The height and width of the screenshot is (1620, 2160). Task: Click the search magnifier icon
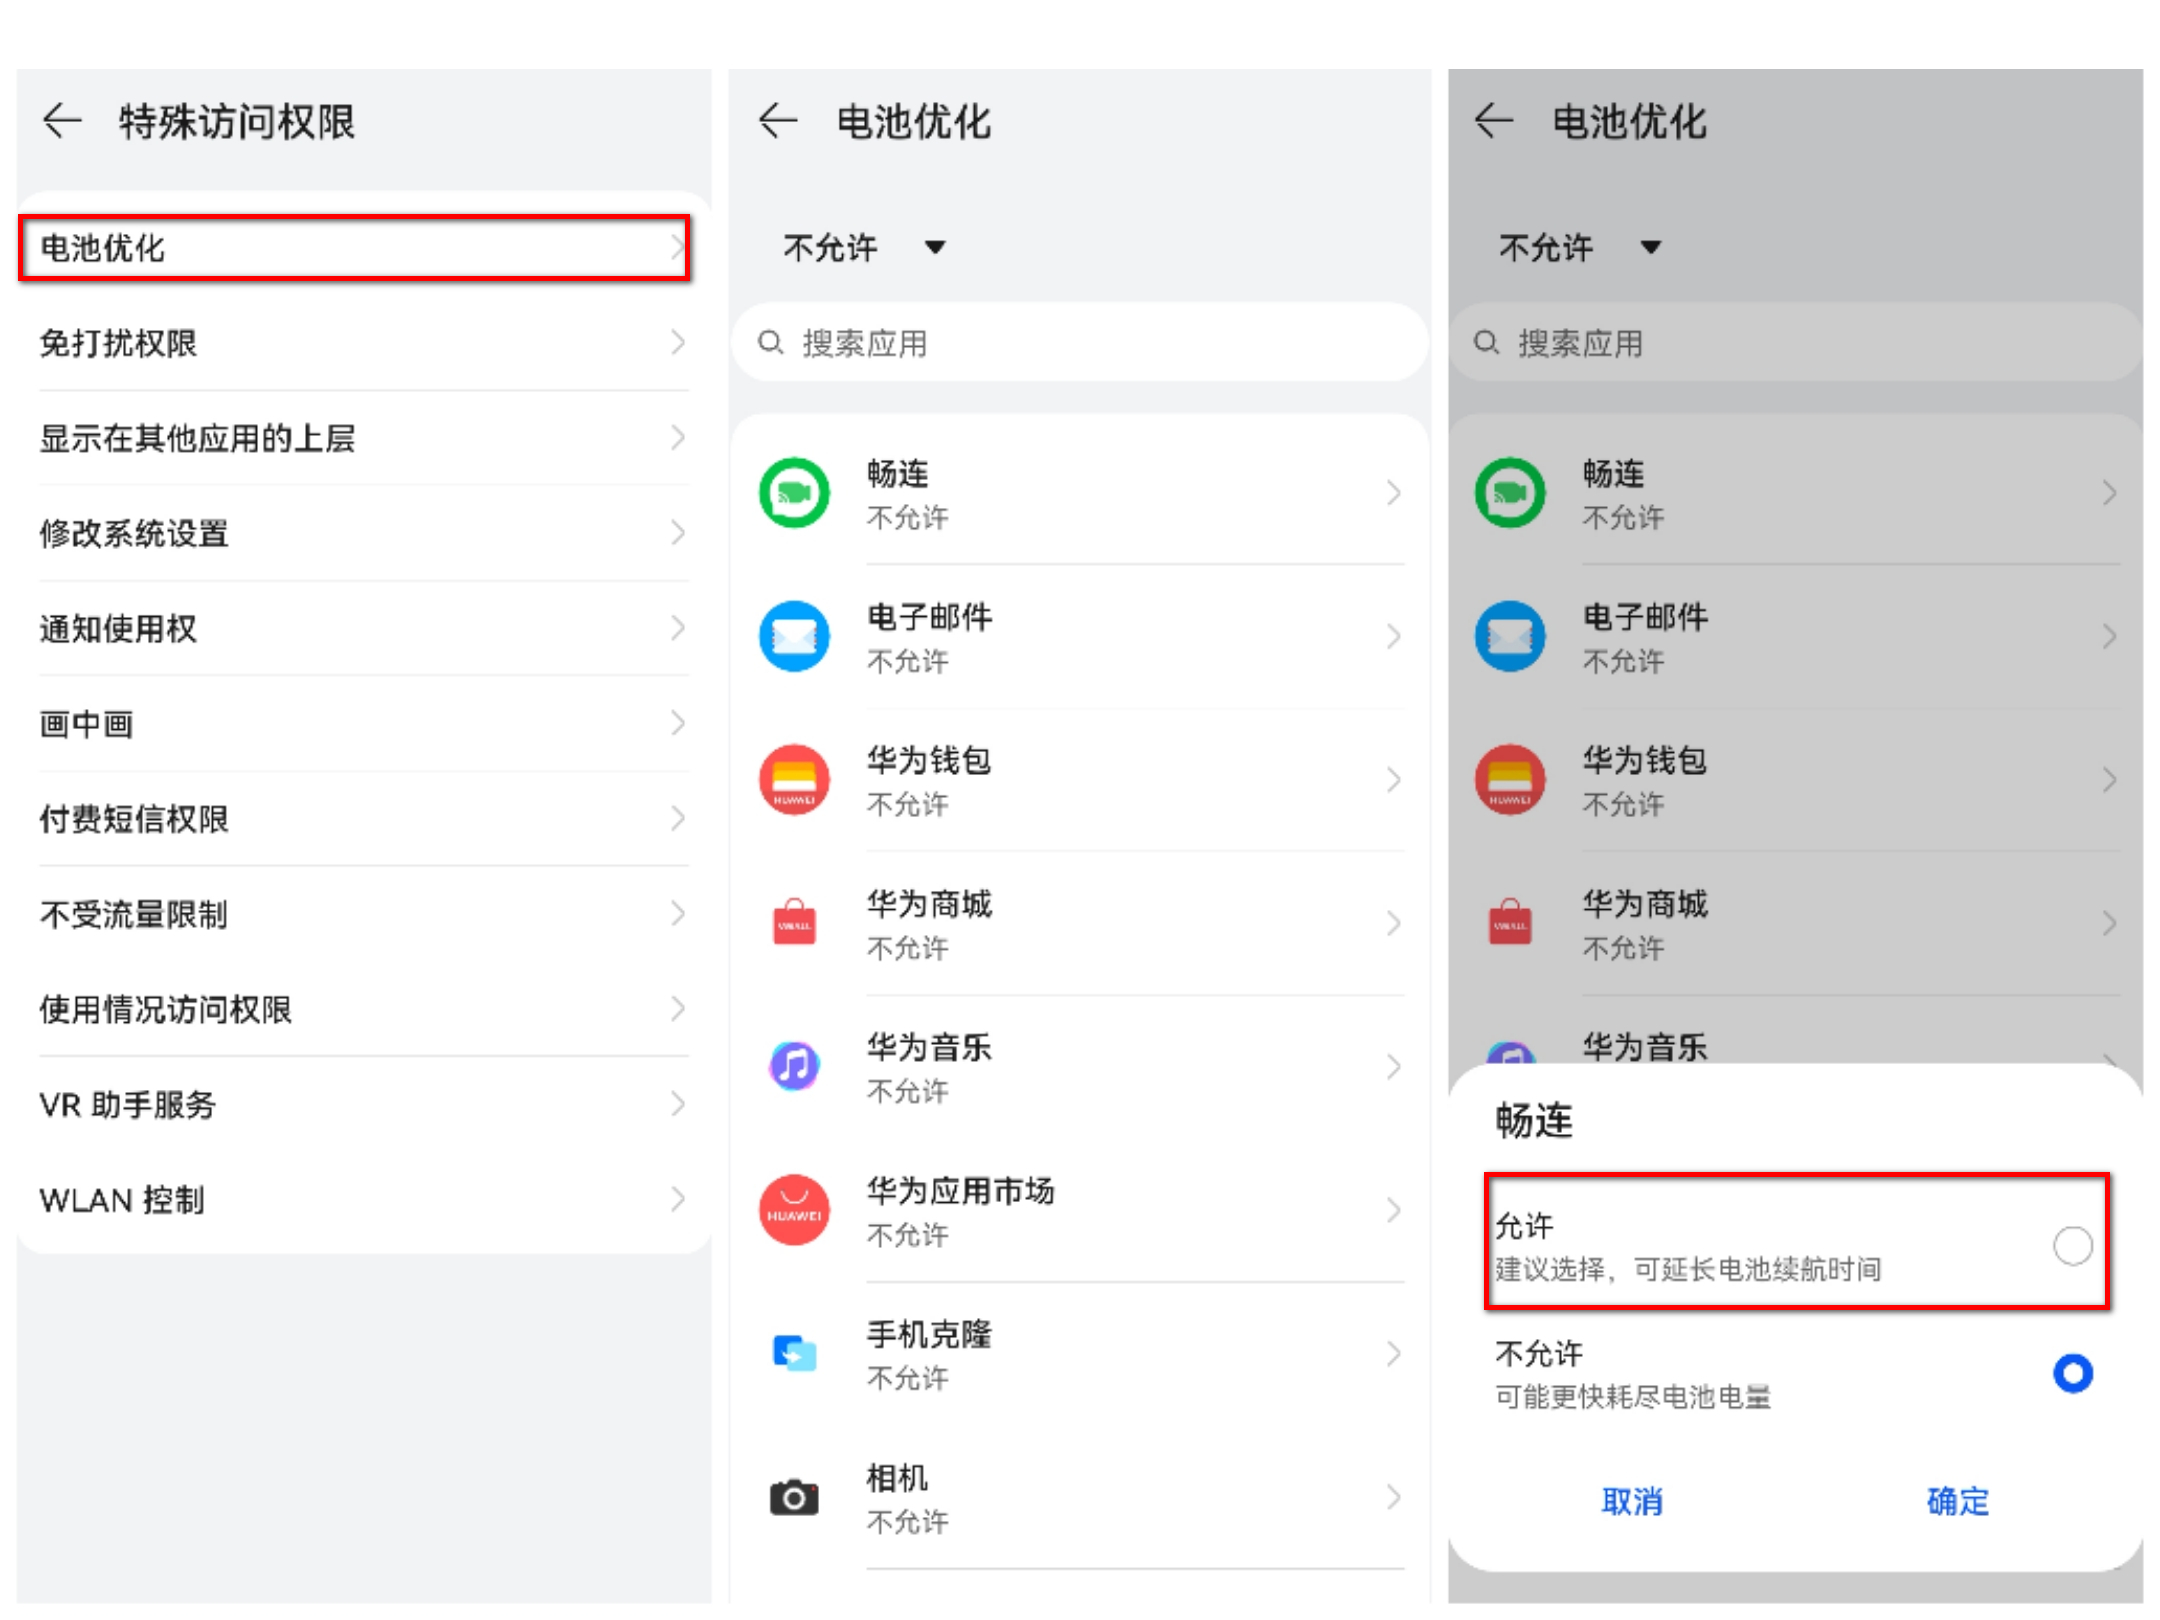770,343
